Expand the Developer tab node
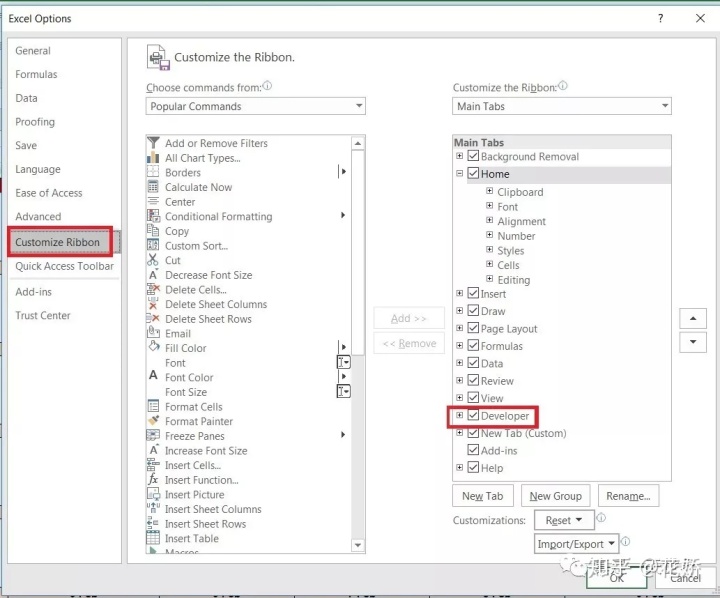 click(x=459, y=415)
